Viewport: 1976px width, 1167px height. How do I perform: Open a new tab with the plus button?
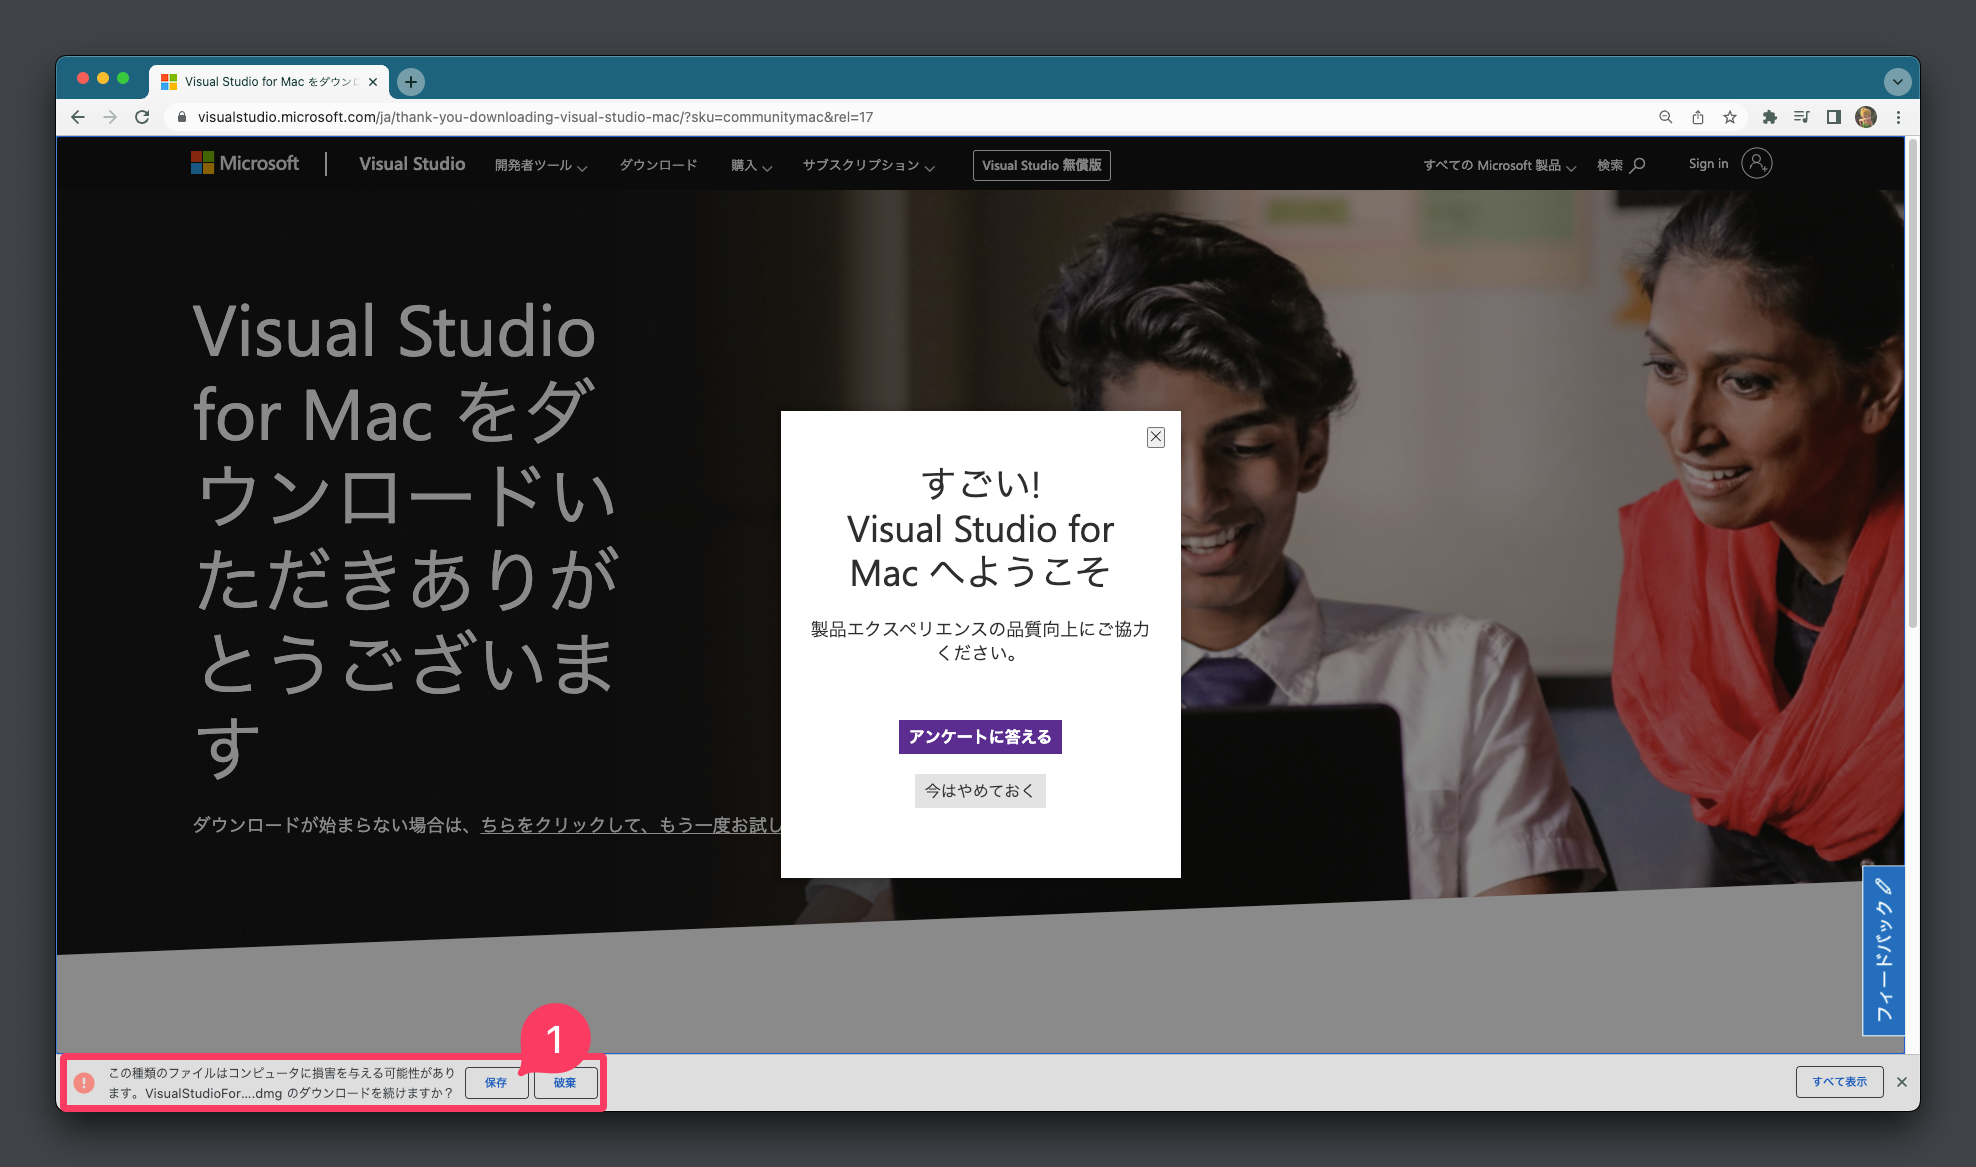411,82
